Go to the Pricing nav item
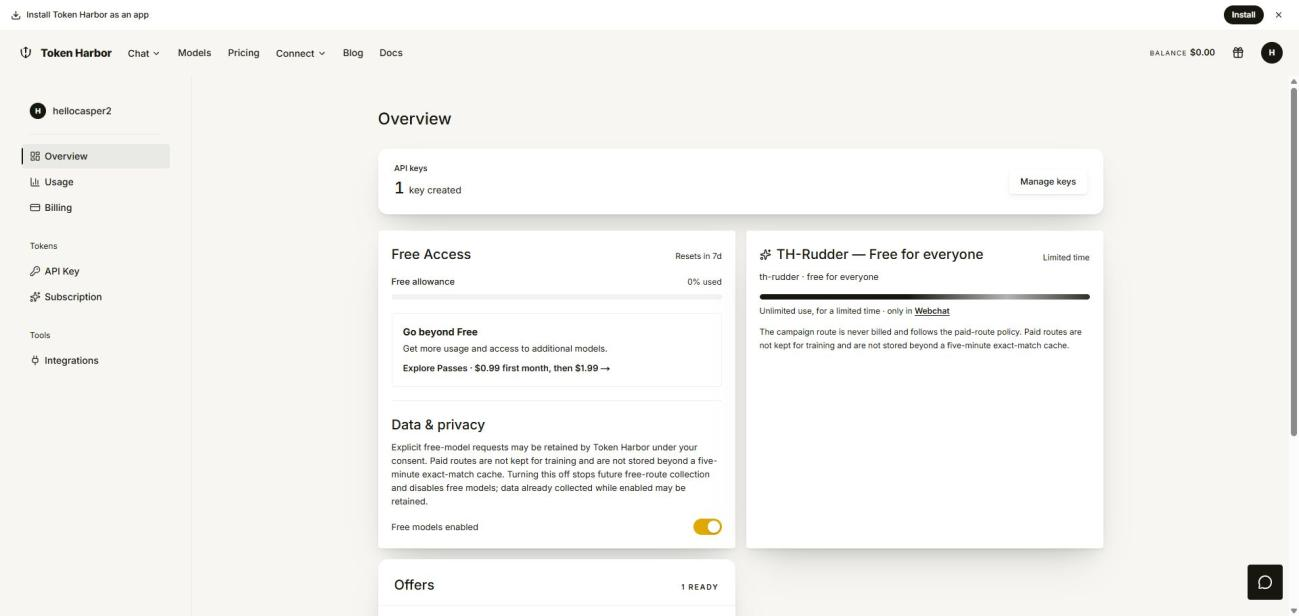 (243, 53)
